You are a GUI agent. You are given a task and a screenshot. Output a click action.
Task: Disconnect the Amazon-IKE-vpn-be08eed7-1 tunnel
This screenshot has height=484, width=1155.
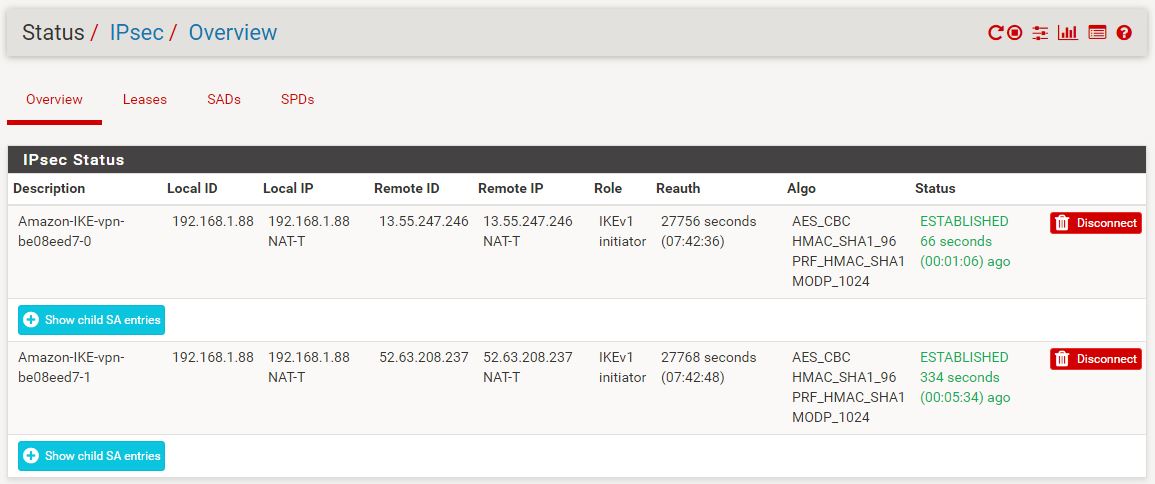[1095, 359]
